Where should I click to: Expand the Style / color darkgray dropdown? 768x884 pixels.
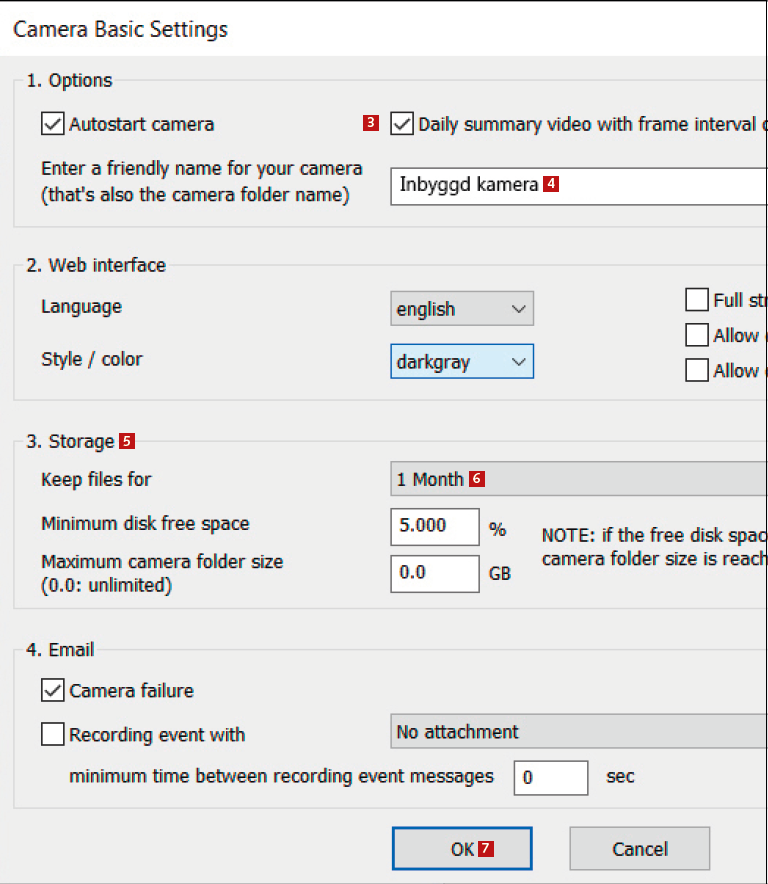click(x=461, y=361)
